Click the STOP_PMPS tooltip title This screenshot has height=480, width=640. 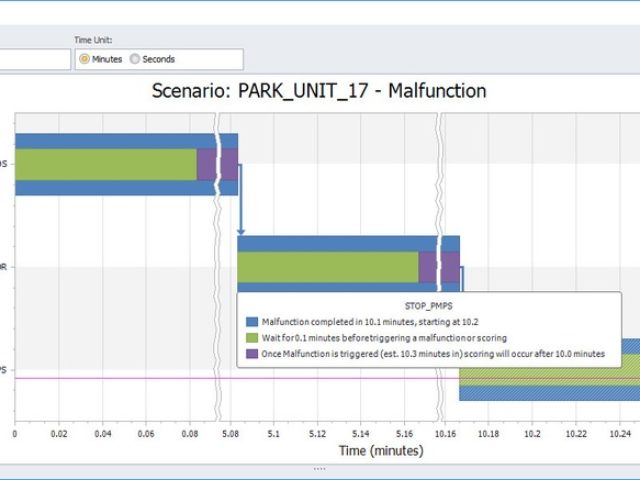[x=429, y=306]
